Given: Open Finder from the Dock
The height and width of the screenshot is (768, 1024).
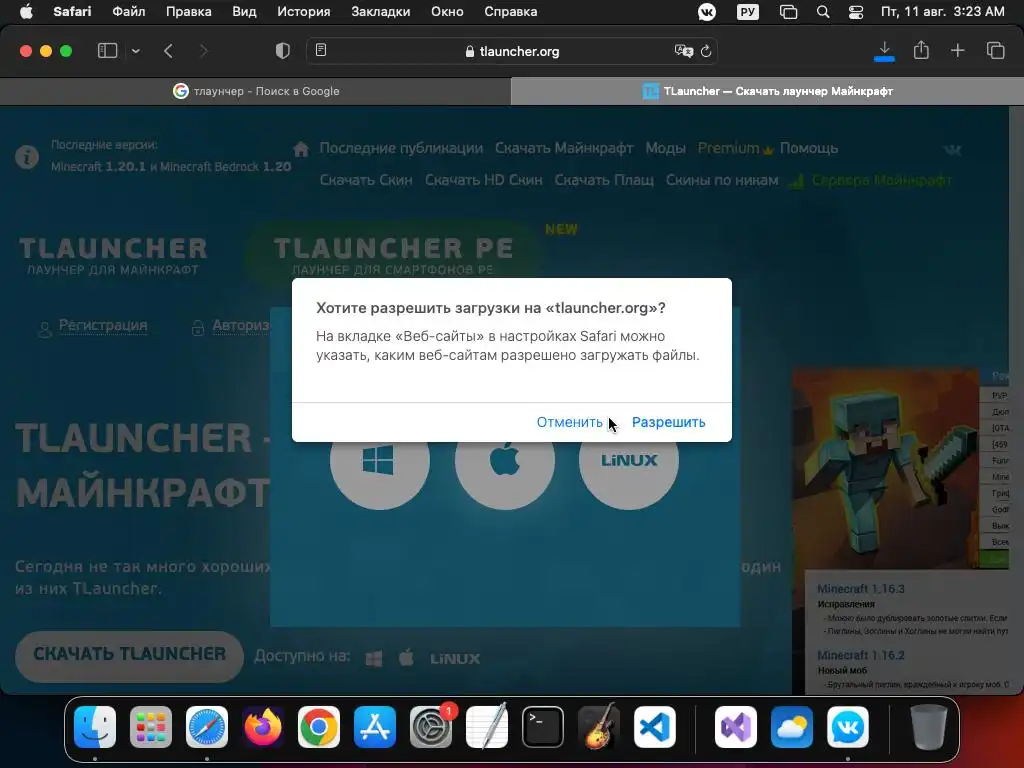Looking at the screenshot, I should tap(95, 727).
